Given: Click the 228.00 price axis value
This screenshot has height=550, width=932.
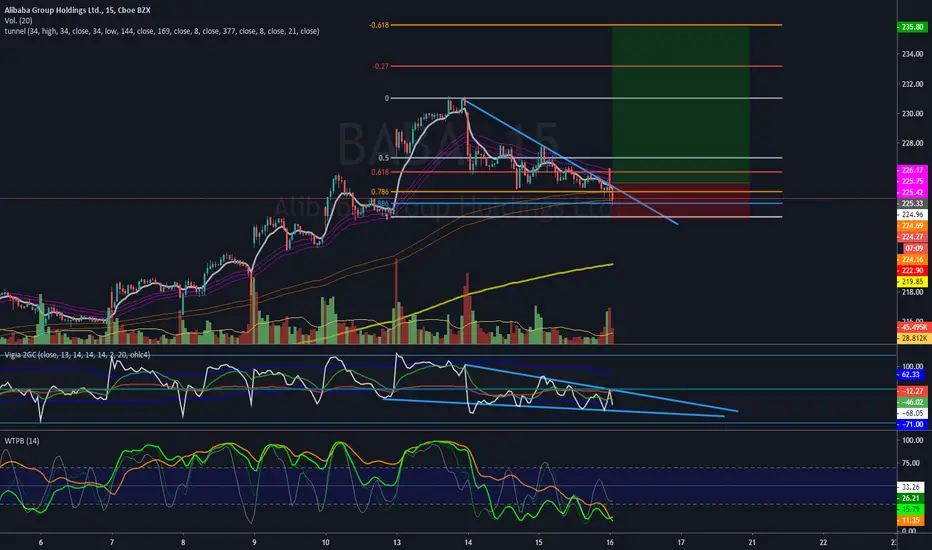Looking at the screenshot, I should (912, 143).
